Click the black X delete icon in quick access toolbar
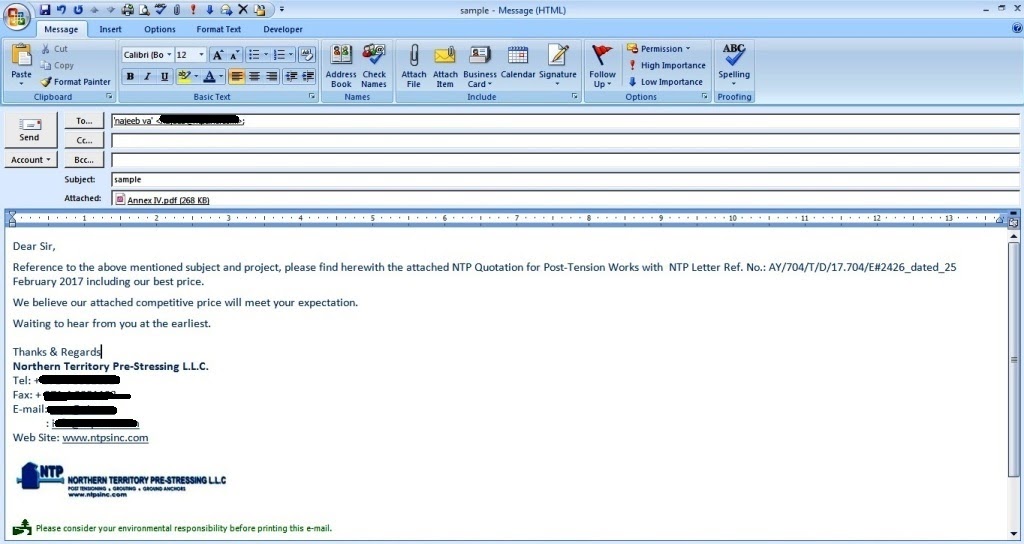The height and width of the screenshot is (544, 1024). coord(242,9)
